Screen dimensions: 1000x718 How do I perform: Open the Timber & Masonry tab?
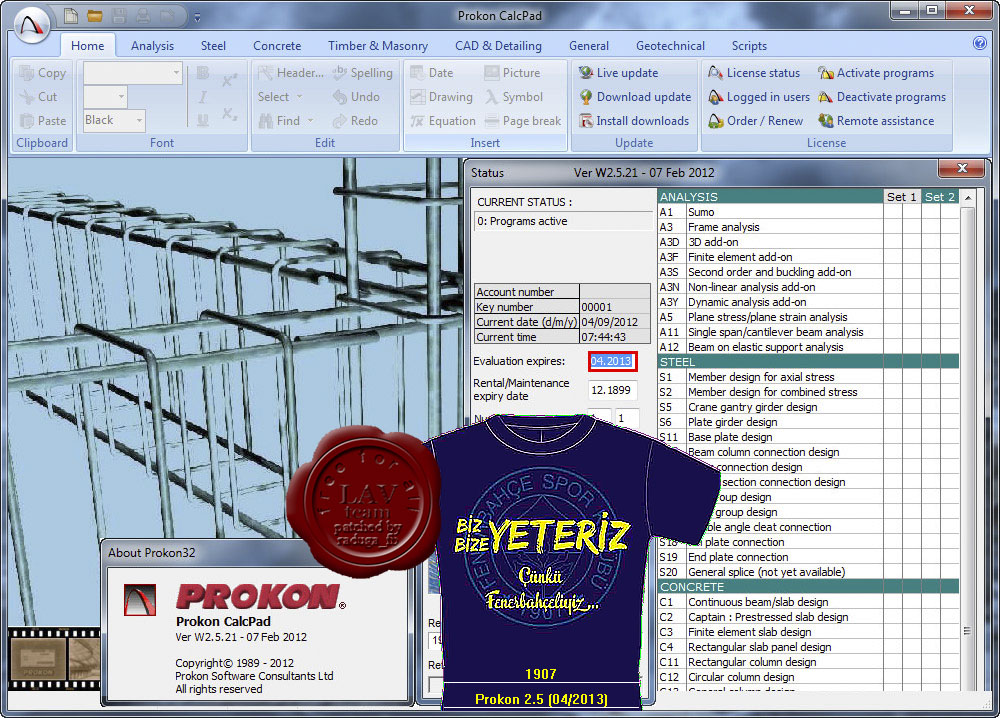tap(378, 45)
